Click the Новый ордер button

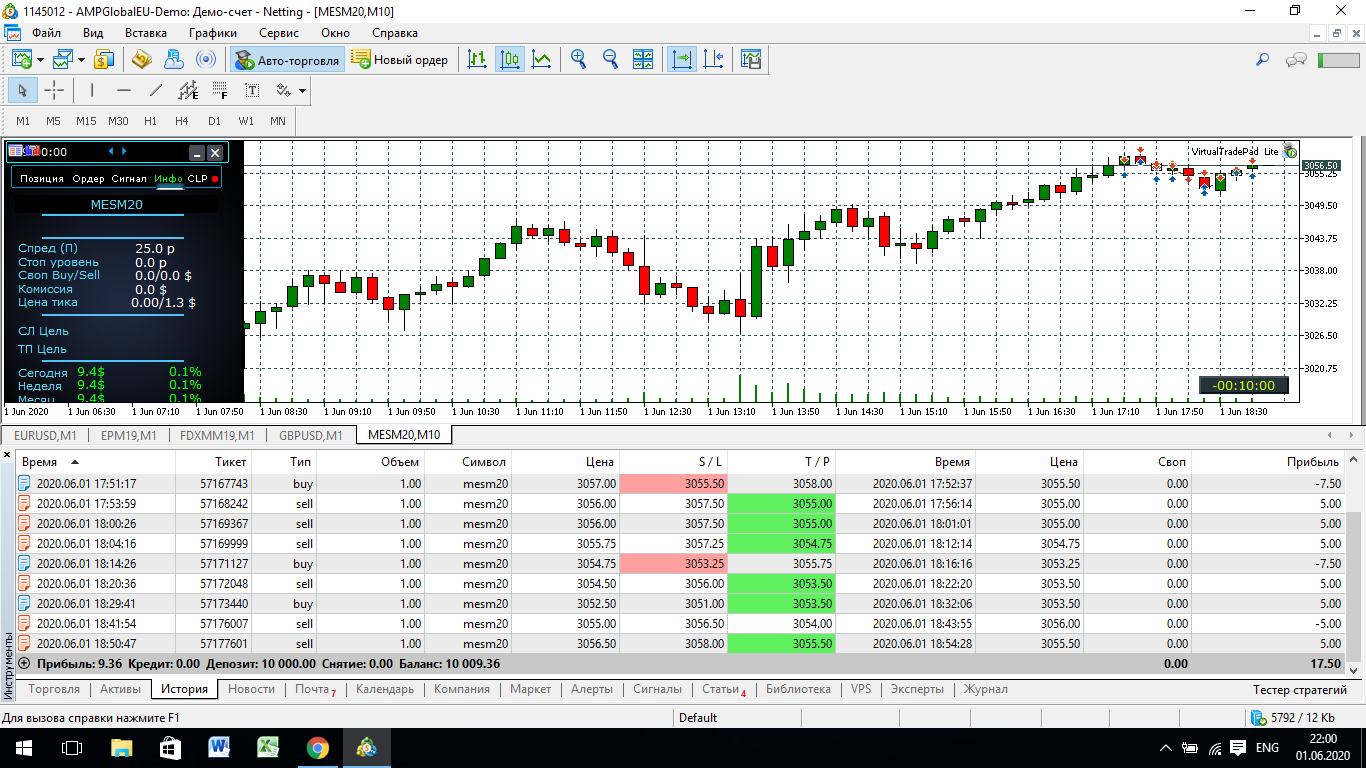402,60
